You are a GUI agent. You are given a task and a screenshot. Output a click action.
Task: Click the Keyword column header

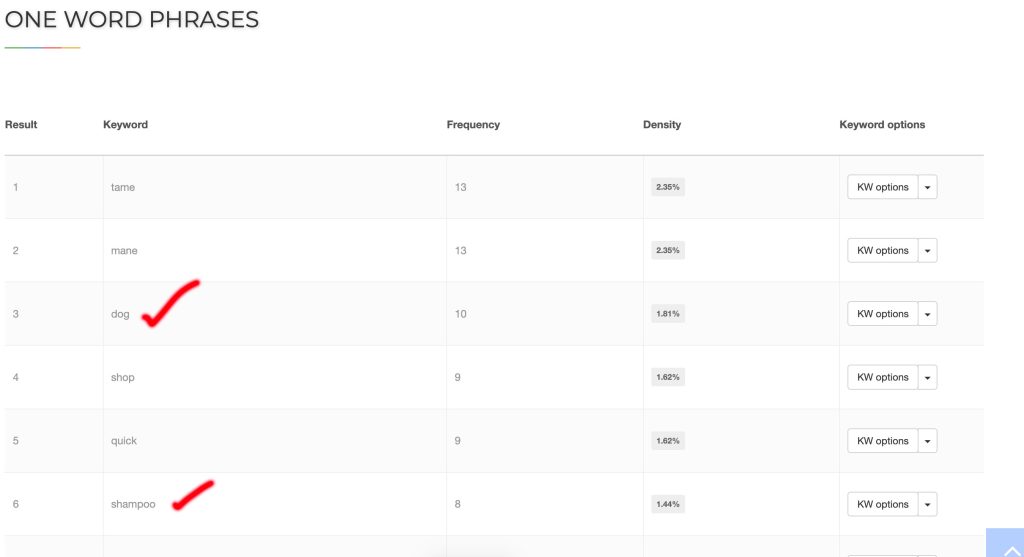[125, 125]
